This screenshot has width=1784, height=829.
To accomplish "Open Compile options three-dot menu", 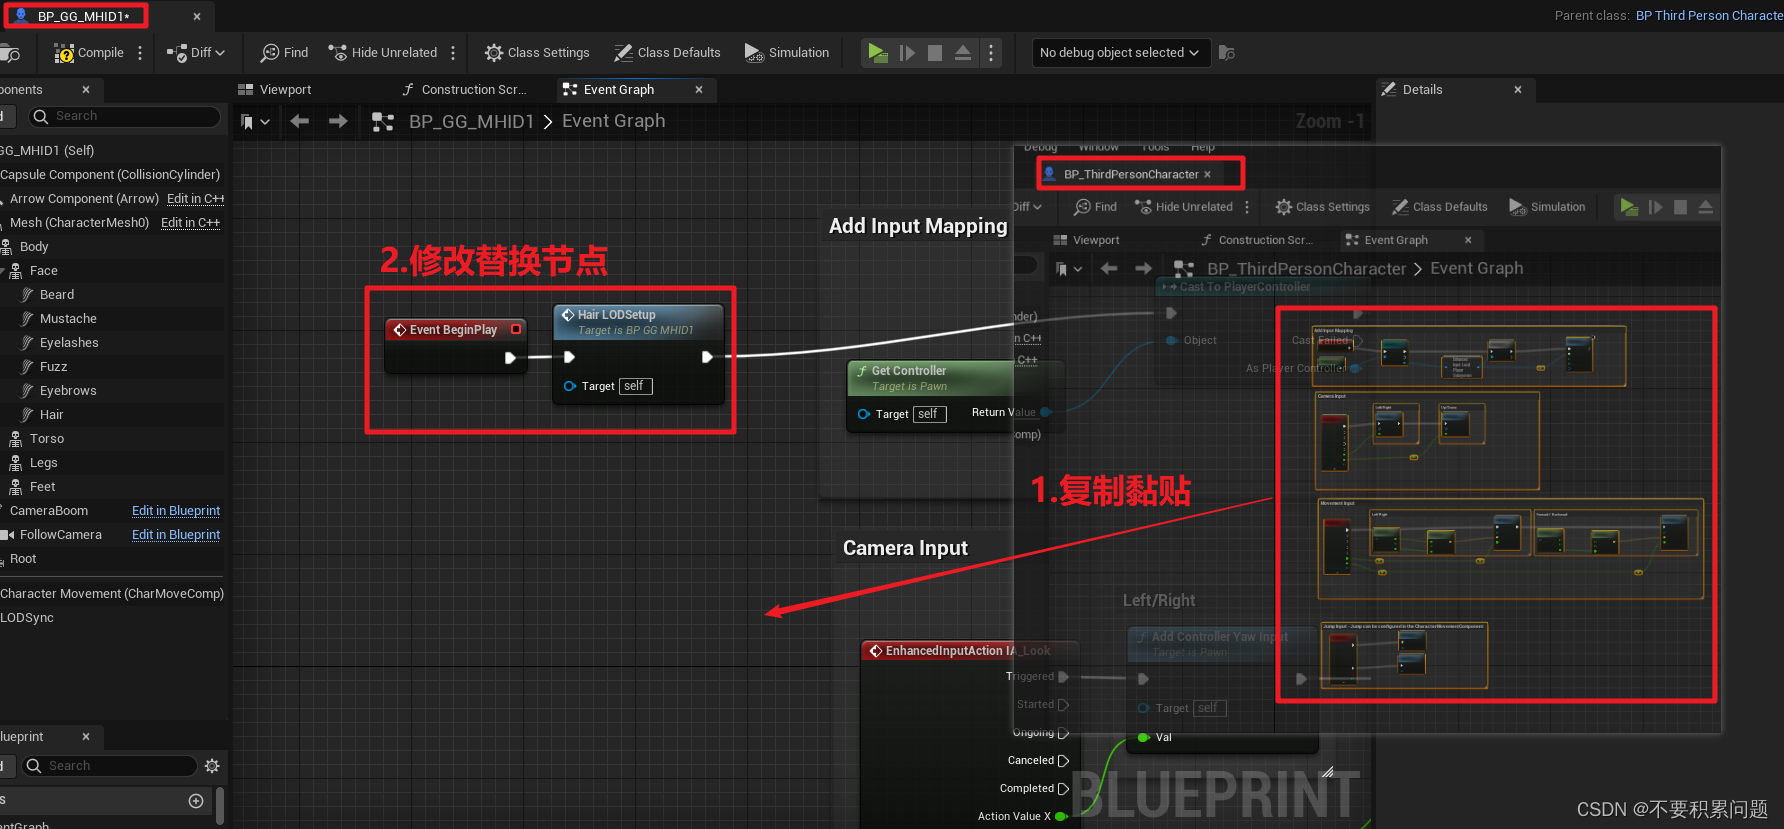I will point(140,53).
